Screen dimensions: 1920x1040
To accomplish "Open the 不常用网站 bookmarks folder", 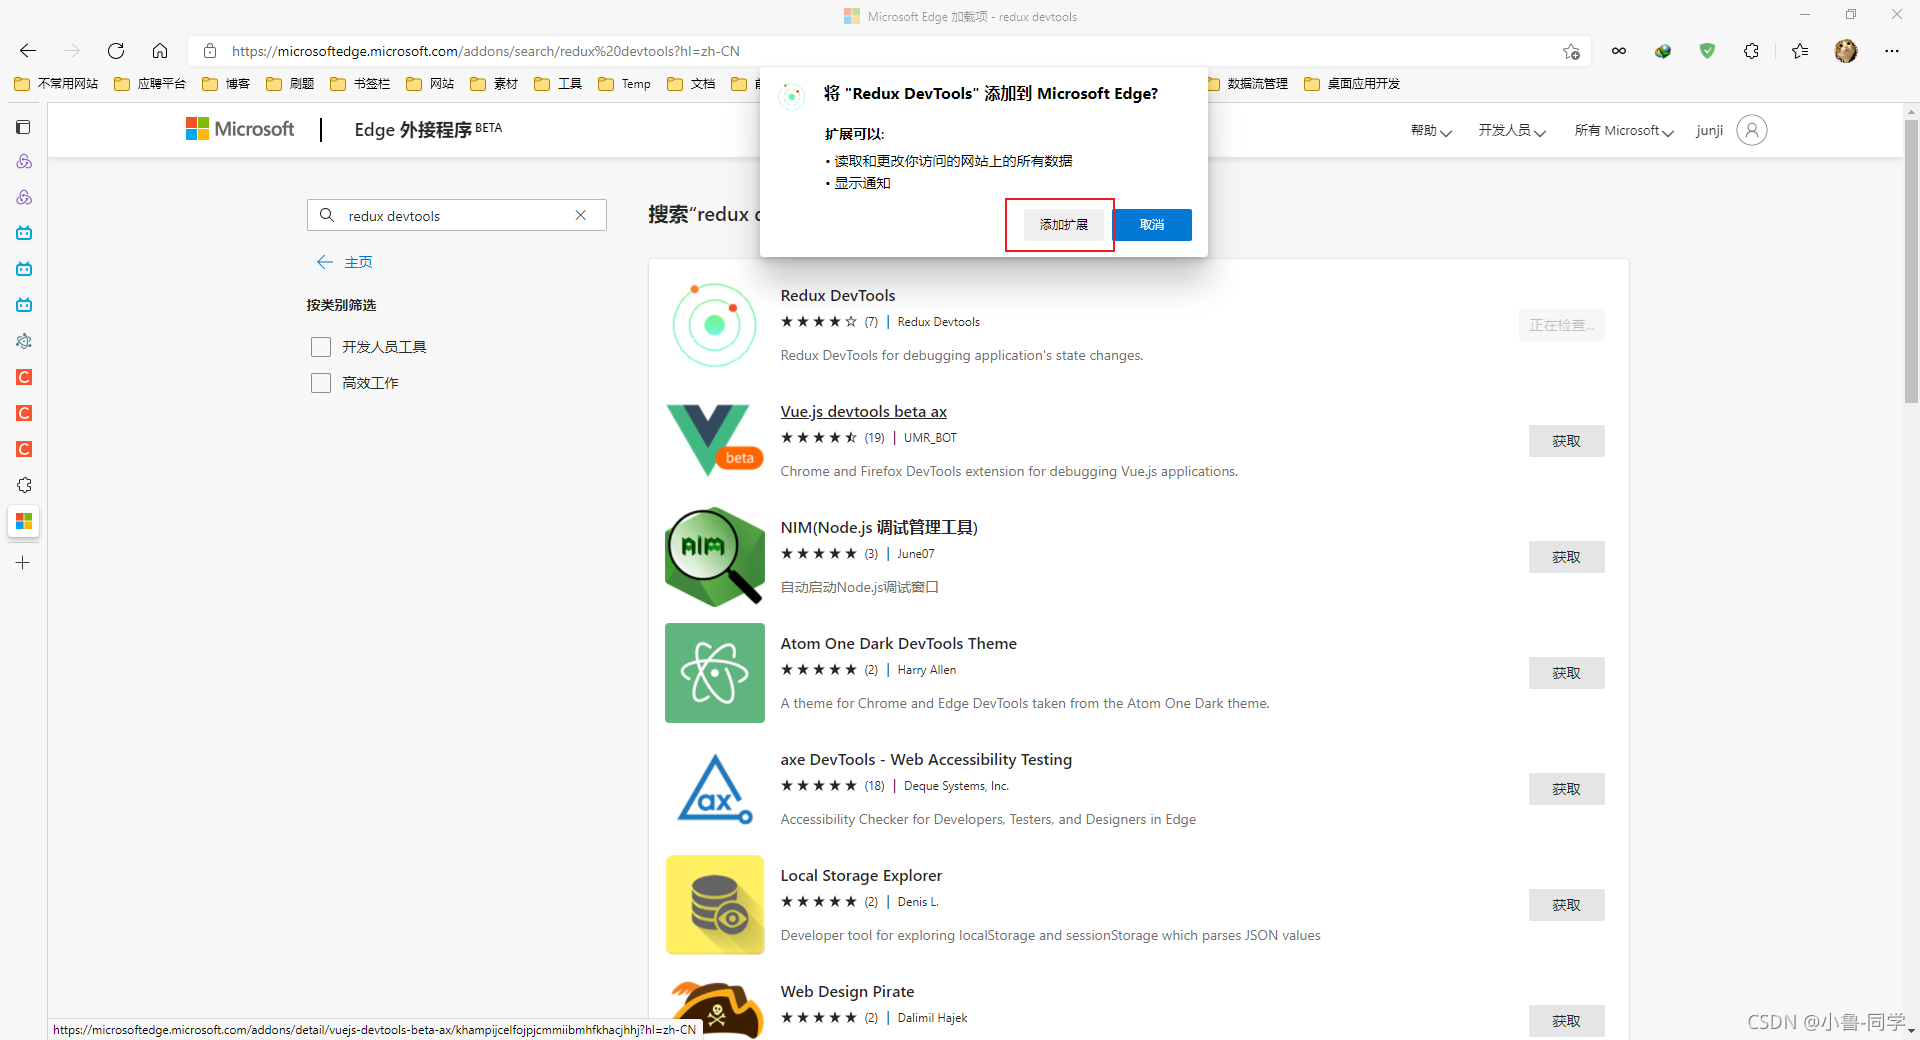I will (x=56, y=84).
